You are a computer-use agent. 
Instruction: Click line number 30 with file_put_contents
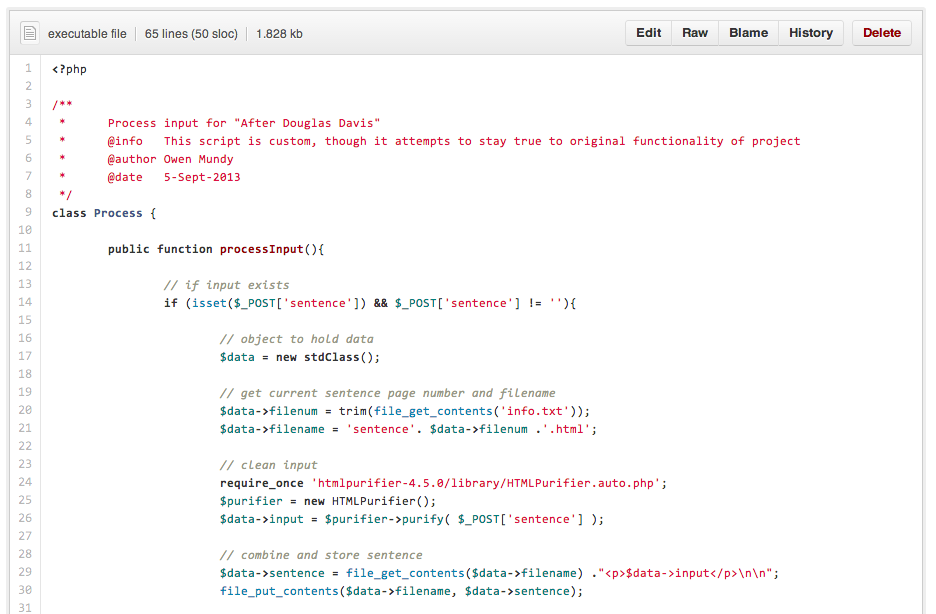25,590
